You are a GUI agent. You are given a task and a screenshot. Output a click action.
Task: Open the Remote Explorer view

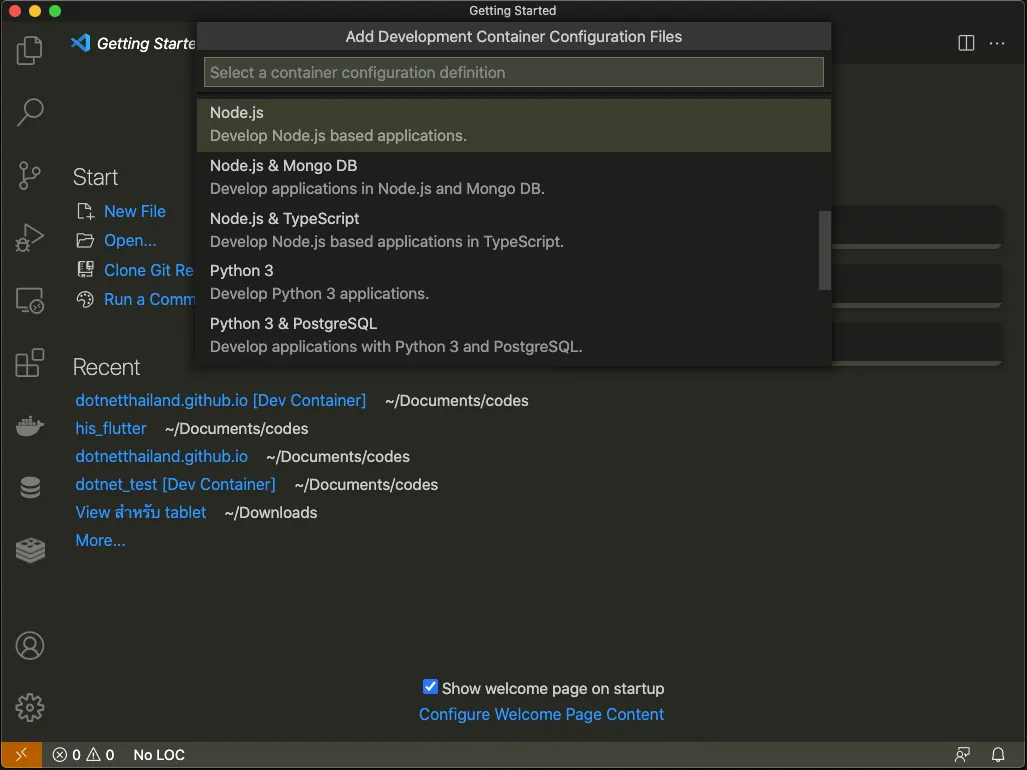29,301
